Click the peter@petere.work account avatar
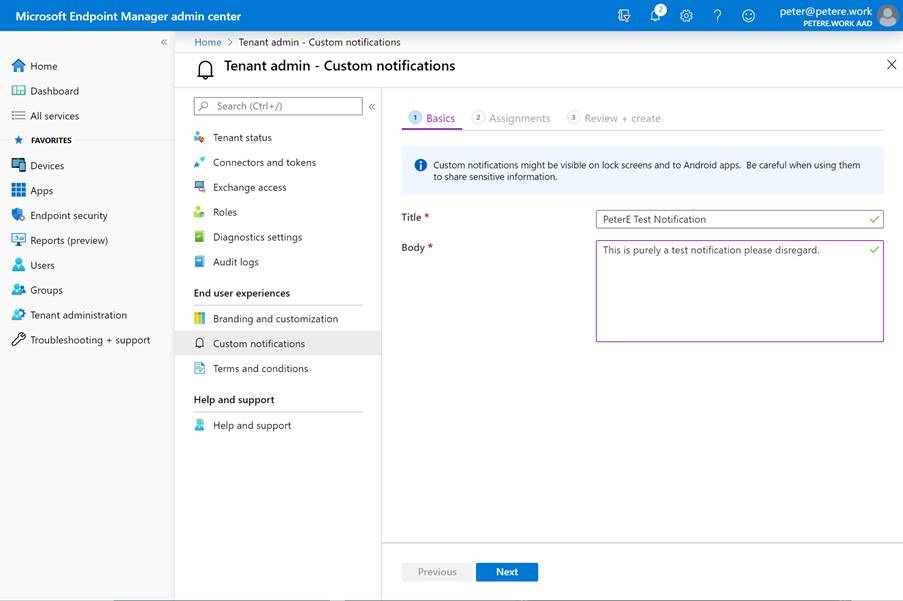The height and width of the screenshot is (601, 903). click(x=887, y=16)
